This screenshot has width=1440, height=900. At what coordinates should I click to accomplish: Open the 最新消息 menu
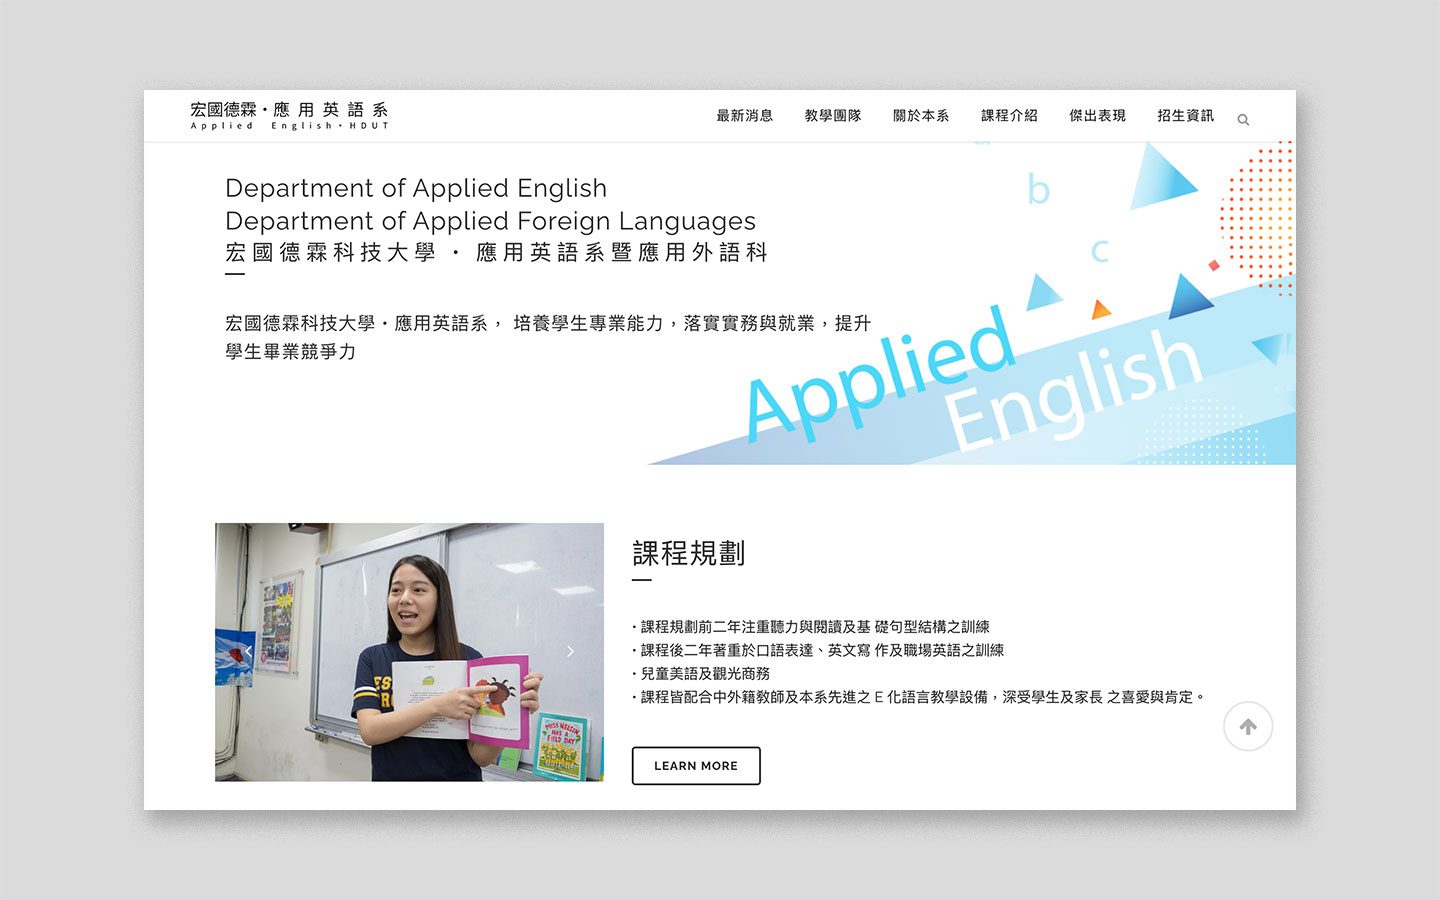pos(744,116)
